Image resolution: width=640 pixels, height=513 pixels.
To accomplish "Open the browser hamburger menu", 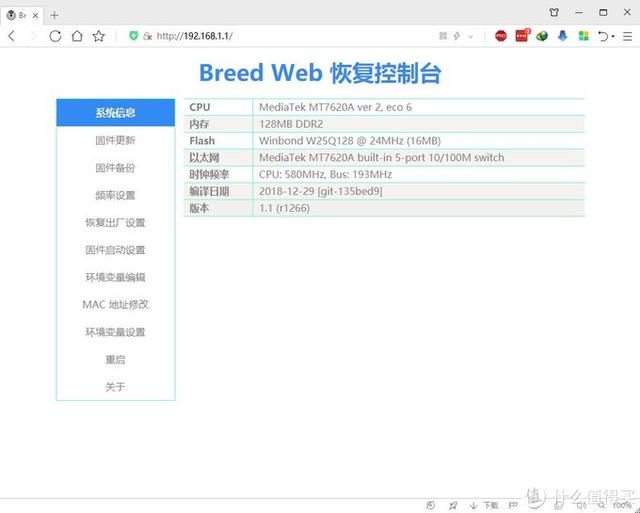I will 628,36.
